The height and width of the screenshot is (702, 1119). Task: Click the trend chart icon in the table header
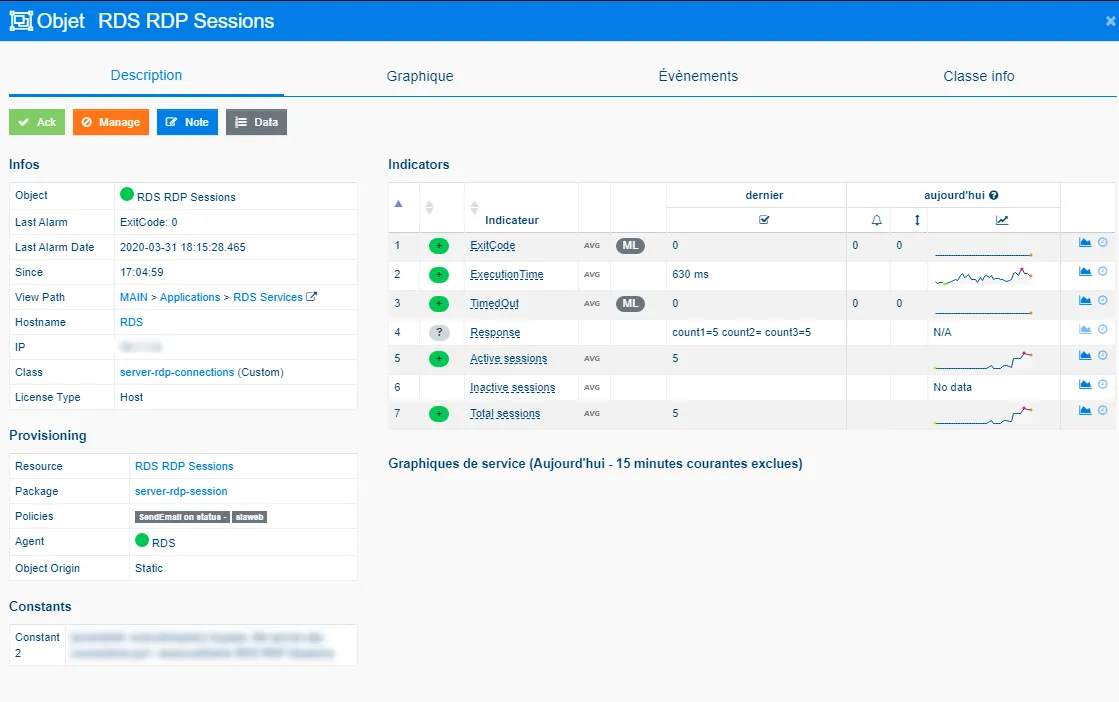1000,220
